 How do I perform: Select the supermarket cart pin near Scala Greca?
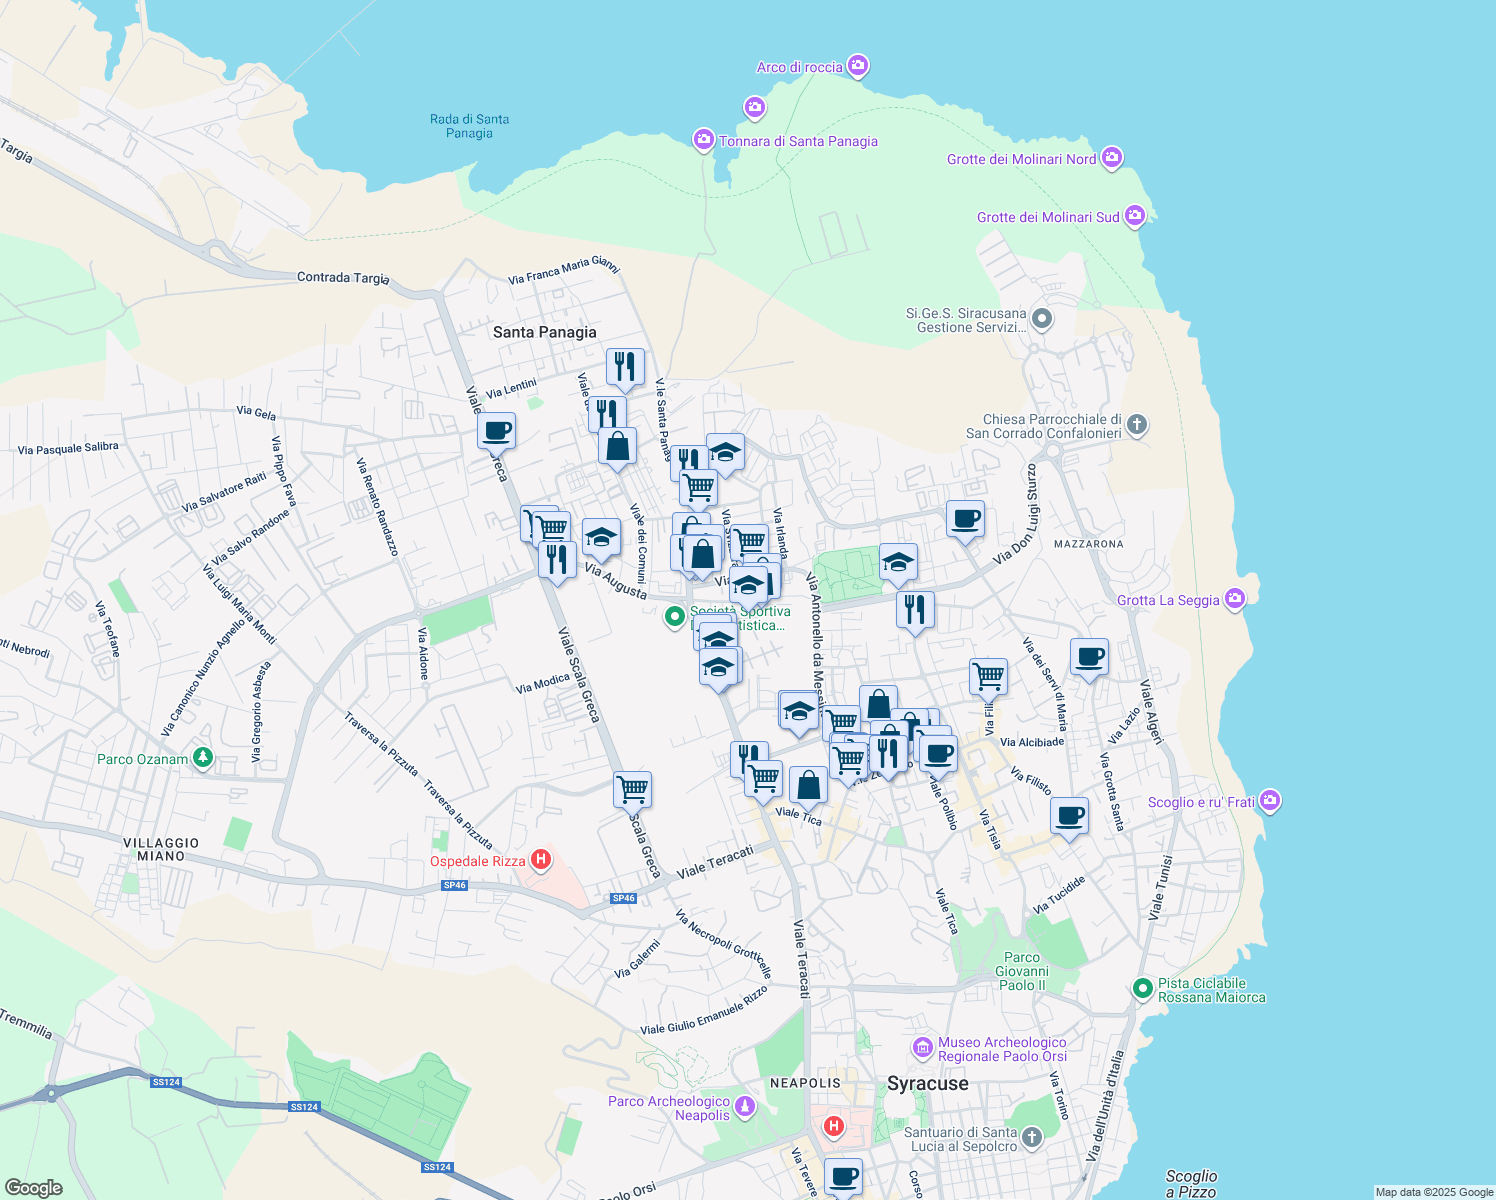tap(632, 789)
